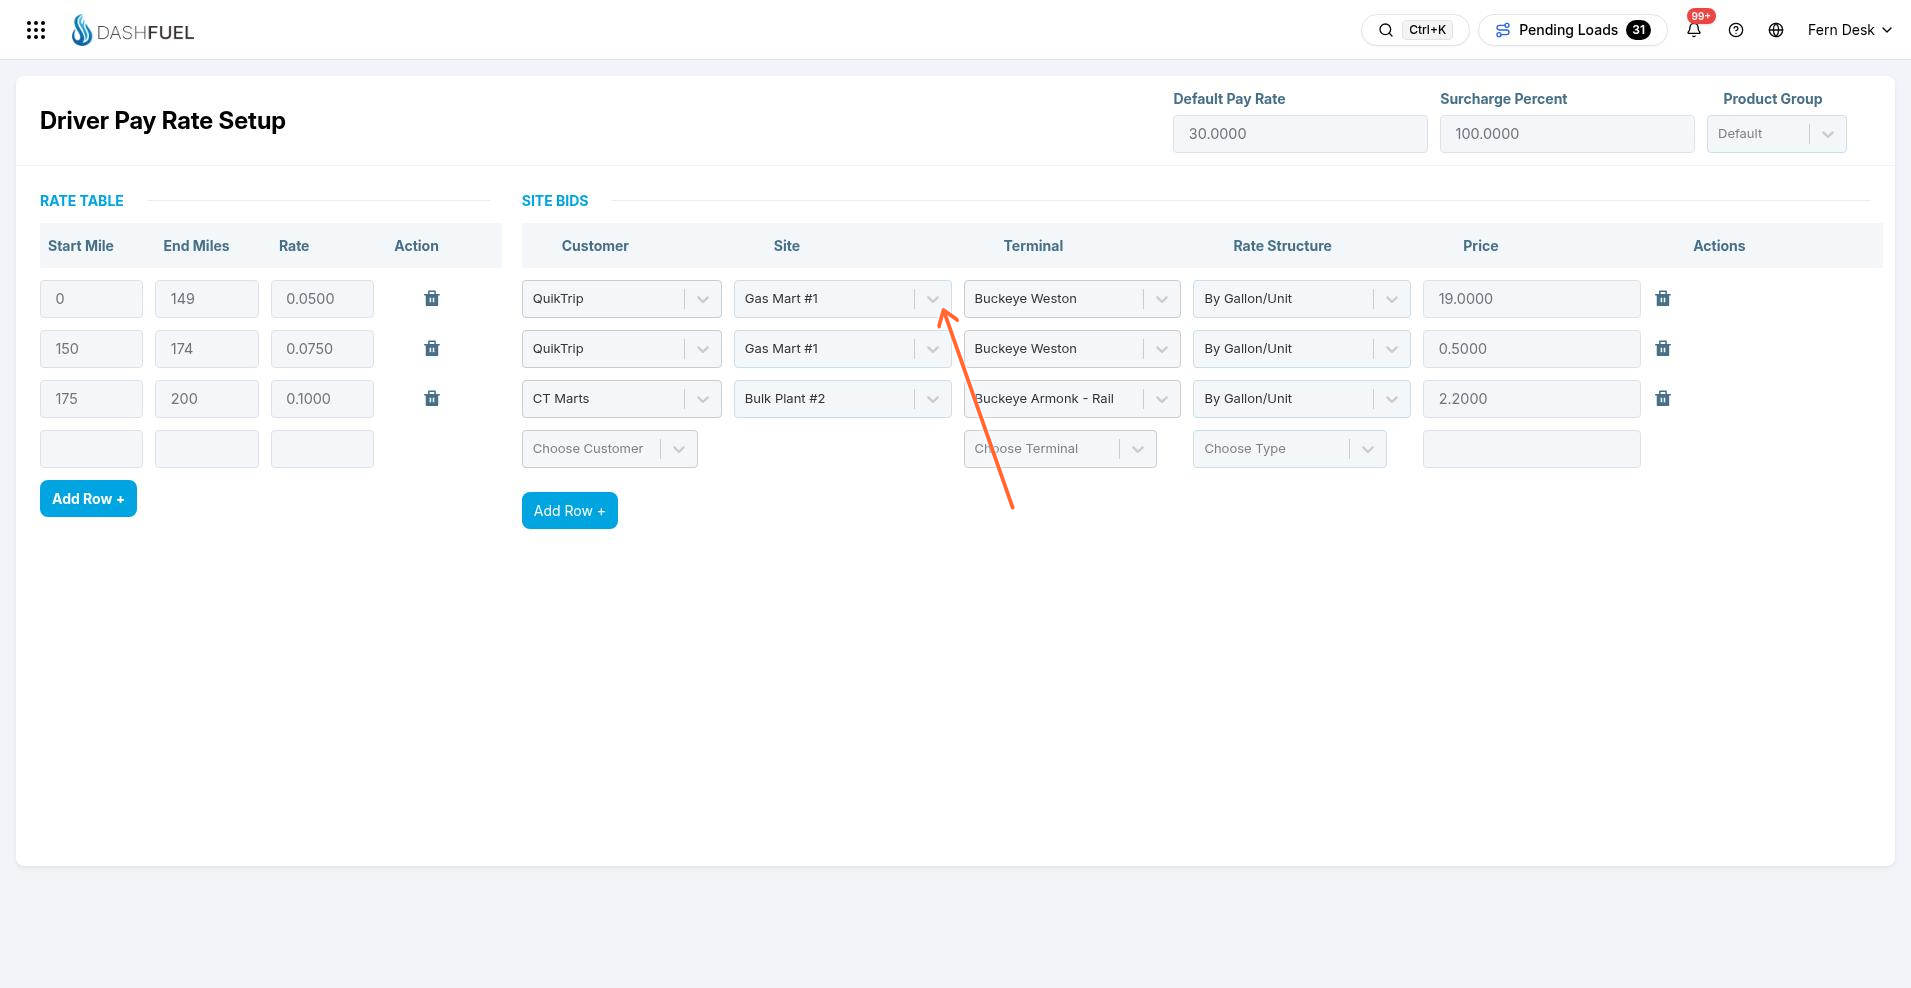1911x988 pixels.
Task: Click the rate field showing 0.0750
Action: tap(322, 349)
